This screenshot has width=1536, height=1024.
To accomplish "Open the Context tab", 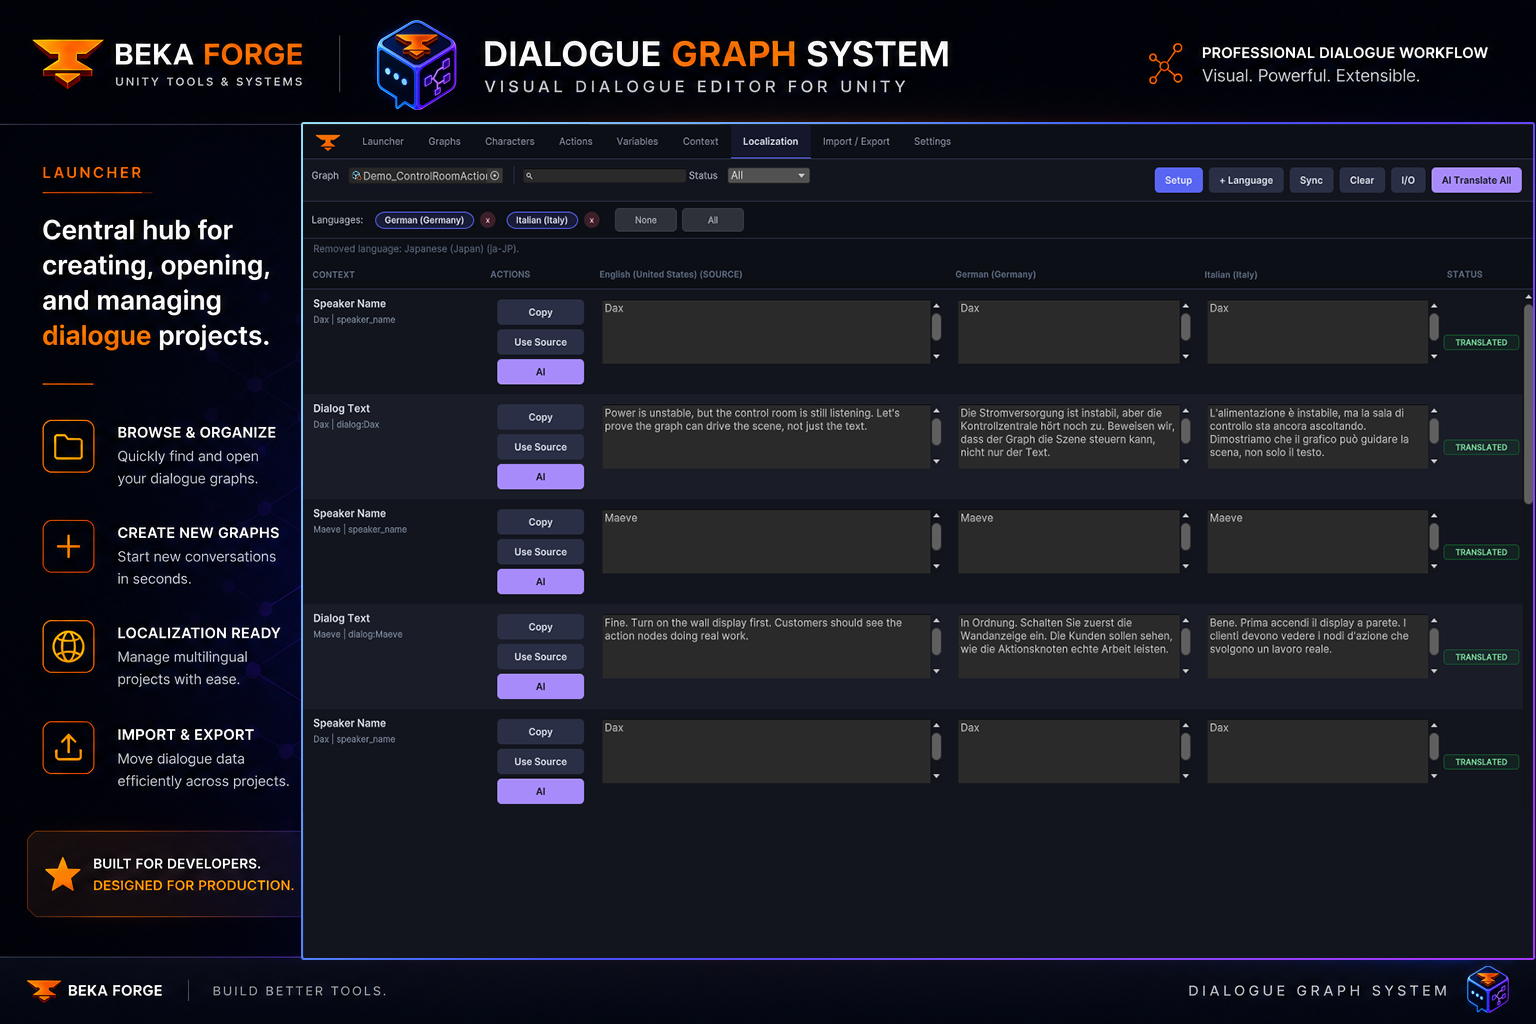I will [x=701, y=142].
